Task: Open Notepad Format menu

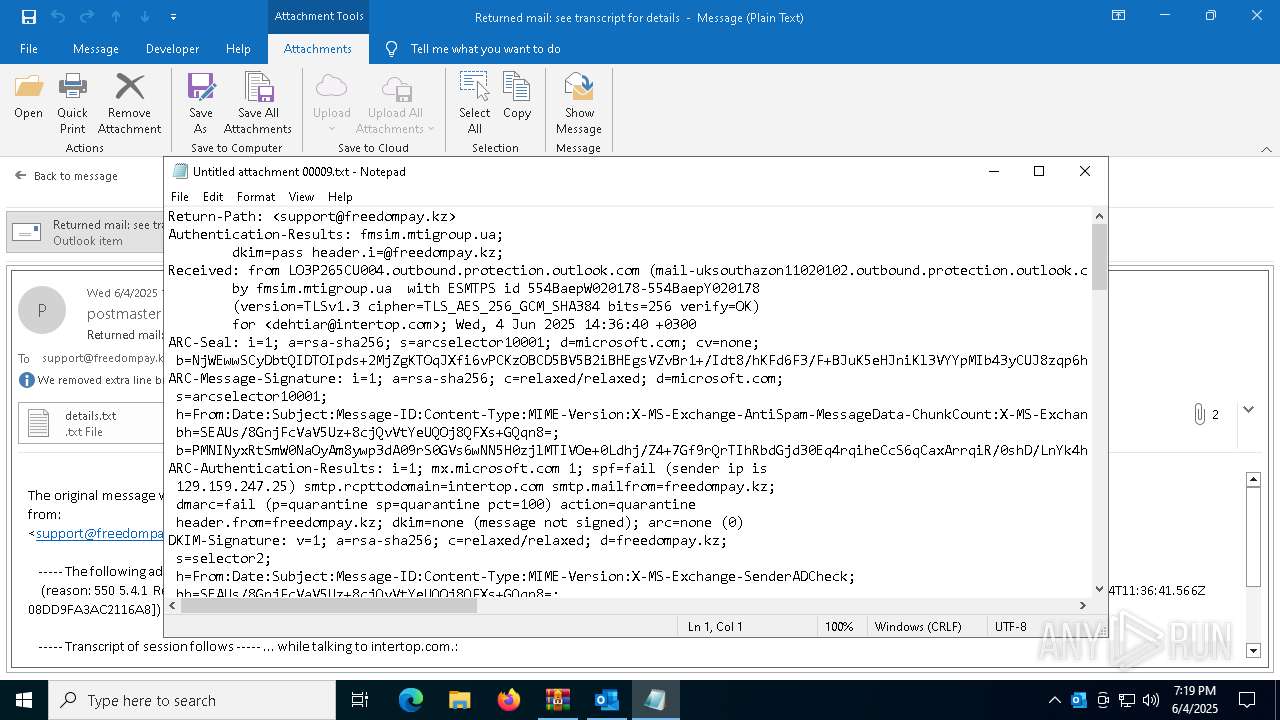Action: click(256, 197)
